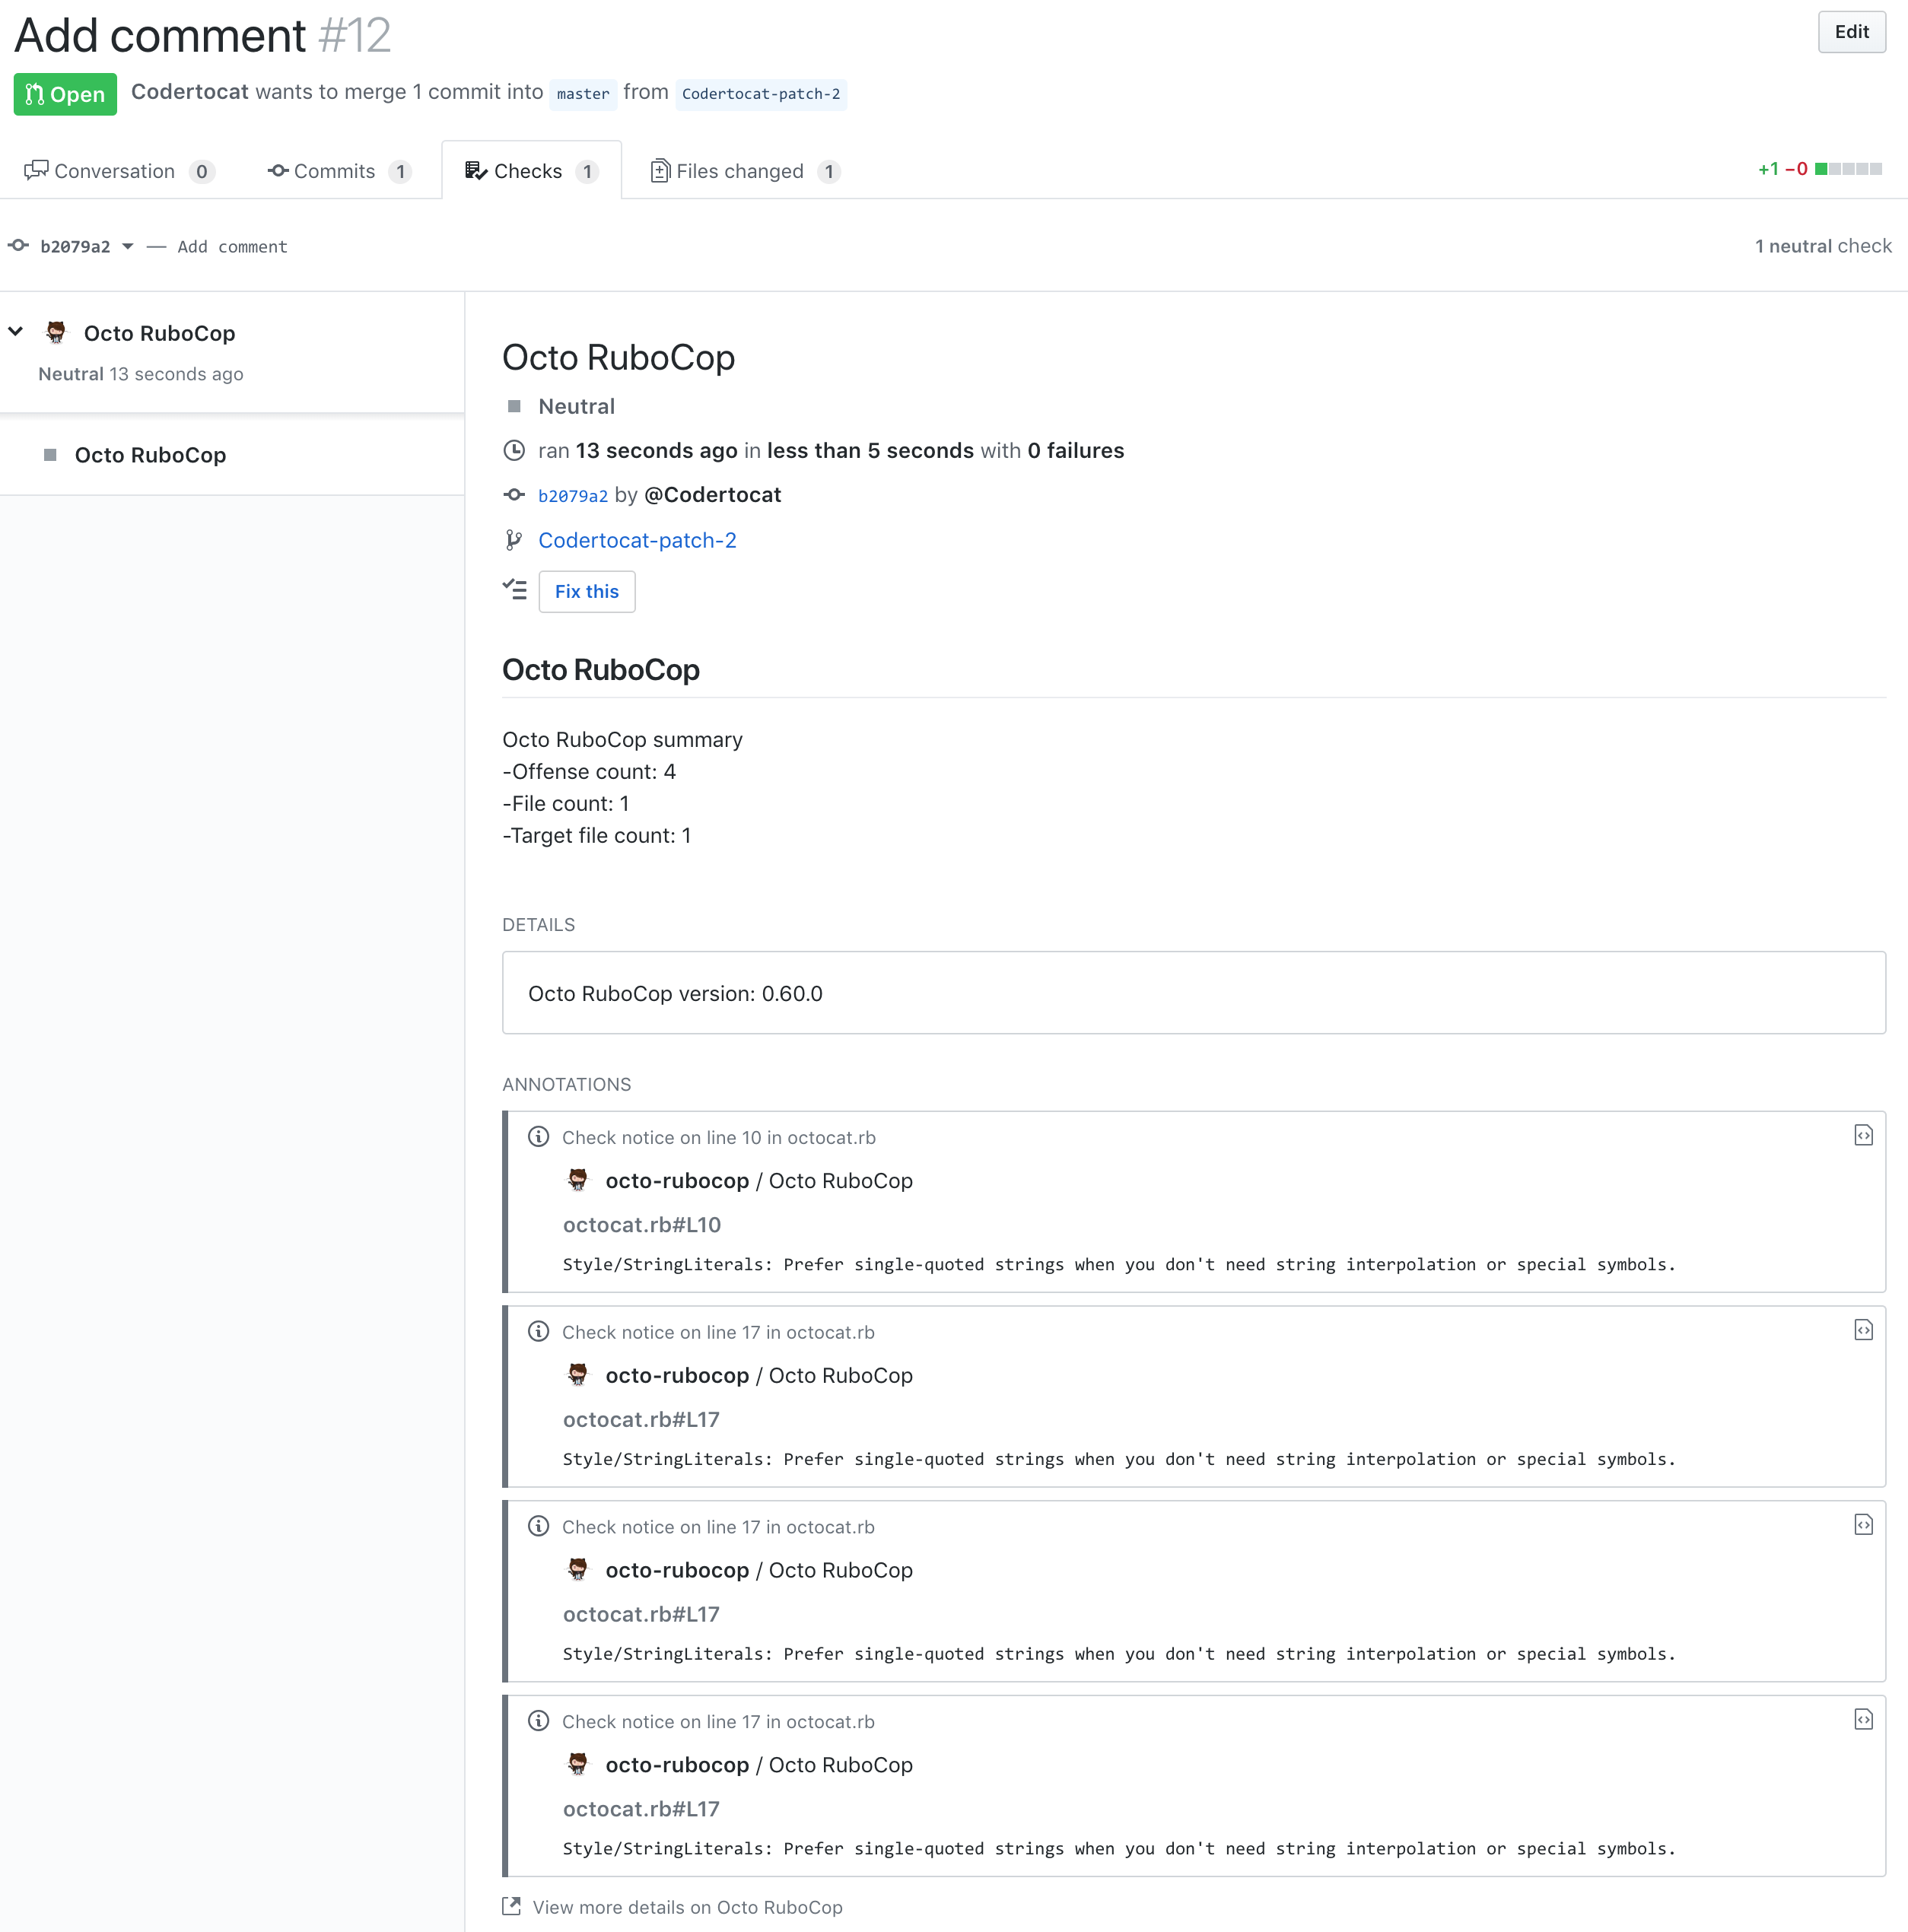The image size is (1908, 1932).
Task: Select the Conversation tab
Action: (116, 170)
